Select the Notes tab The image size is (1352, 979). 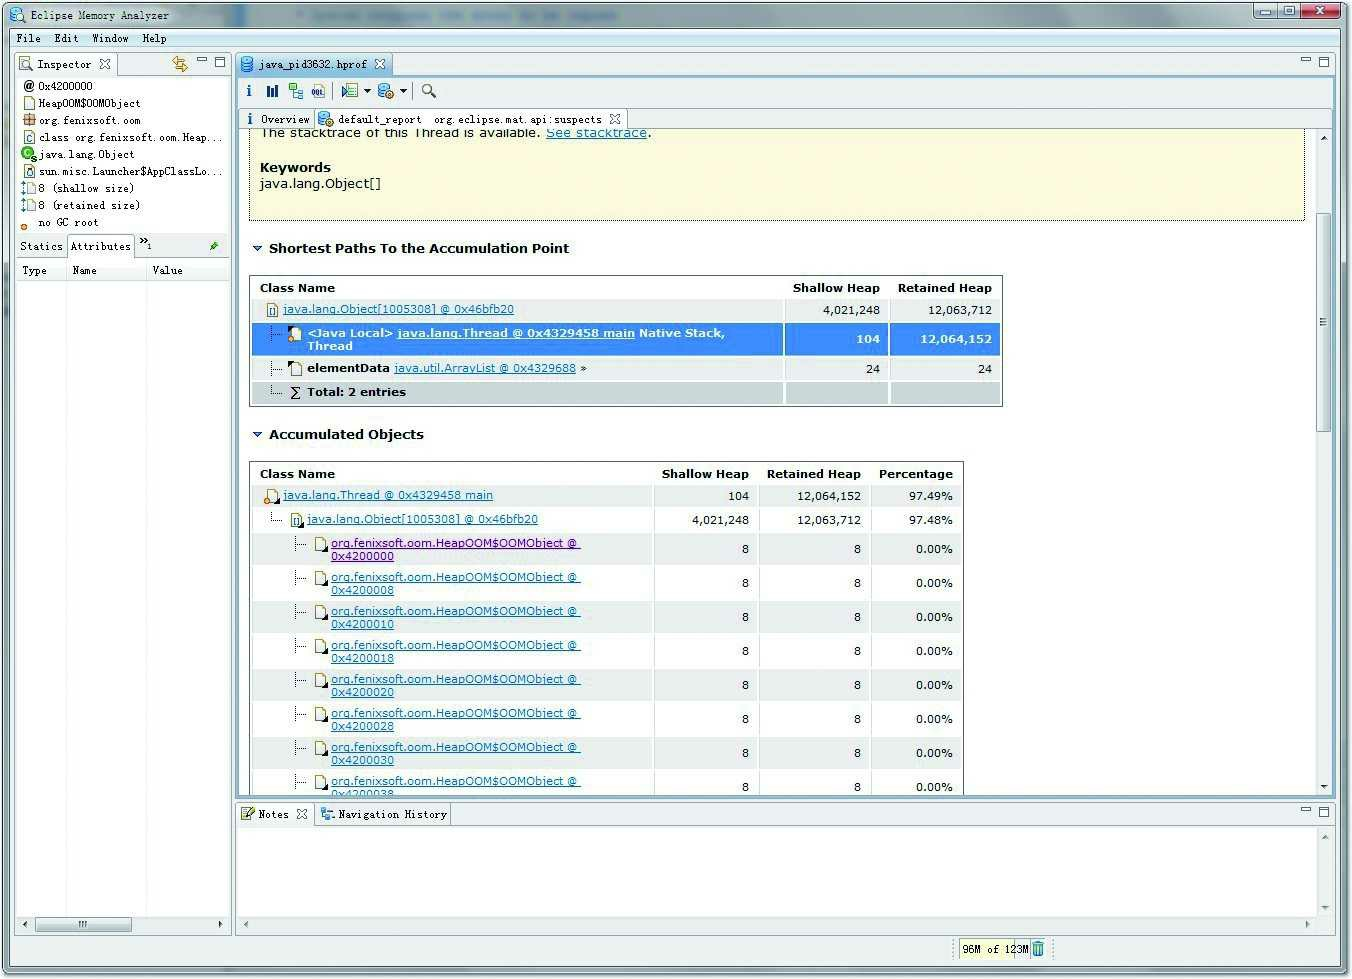(273, 814)
